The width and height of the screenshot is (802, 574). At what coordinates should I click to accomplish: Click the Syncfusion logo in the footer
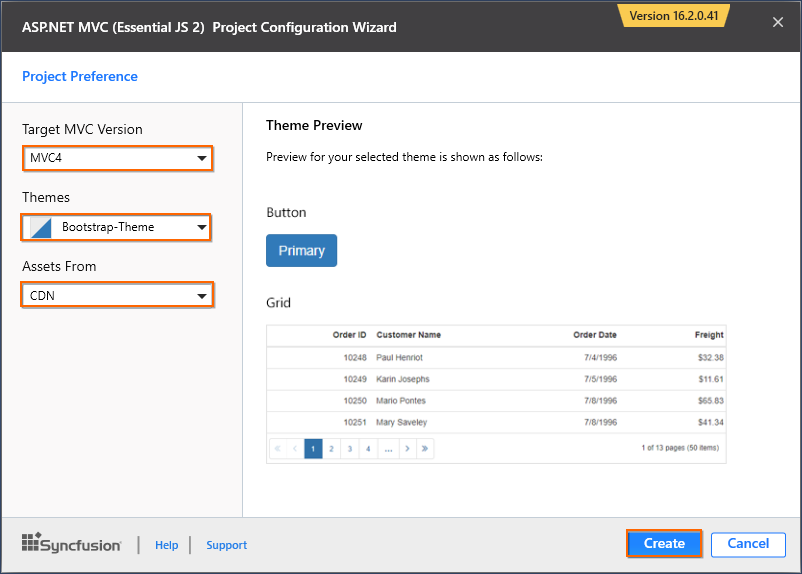click(x=71, y=544)
